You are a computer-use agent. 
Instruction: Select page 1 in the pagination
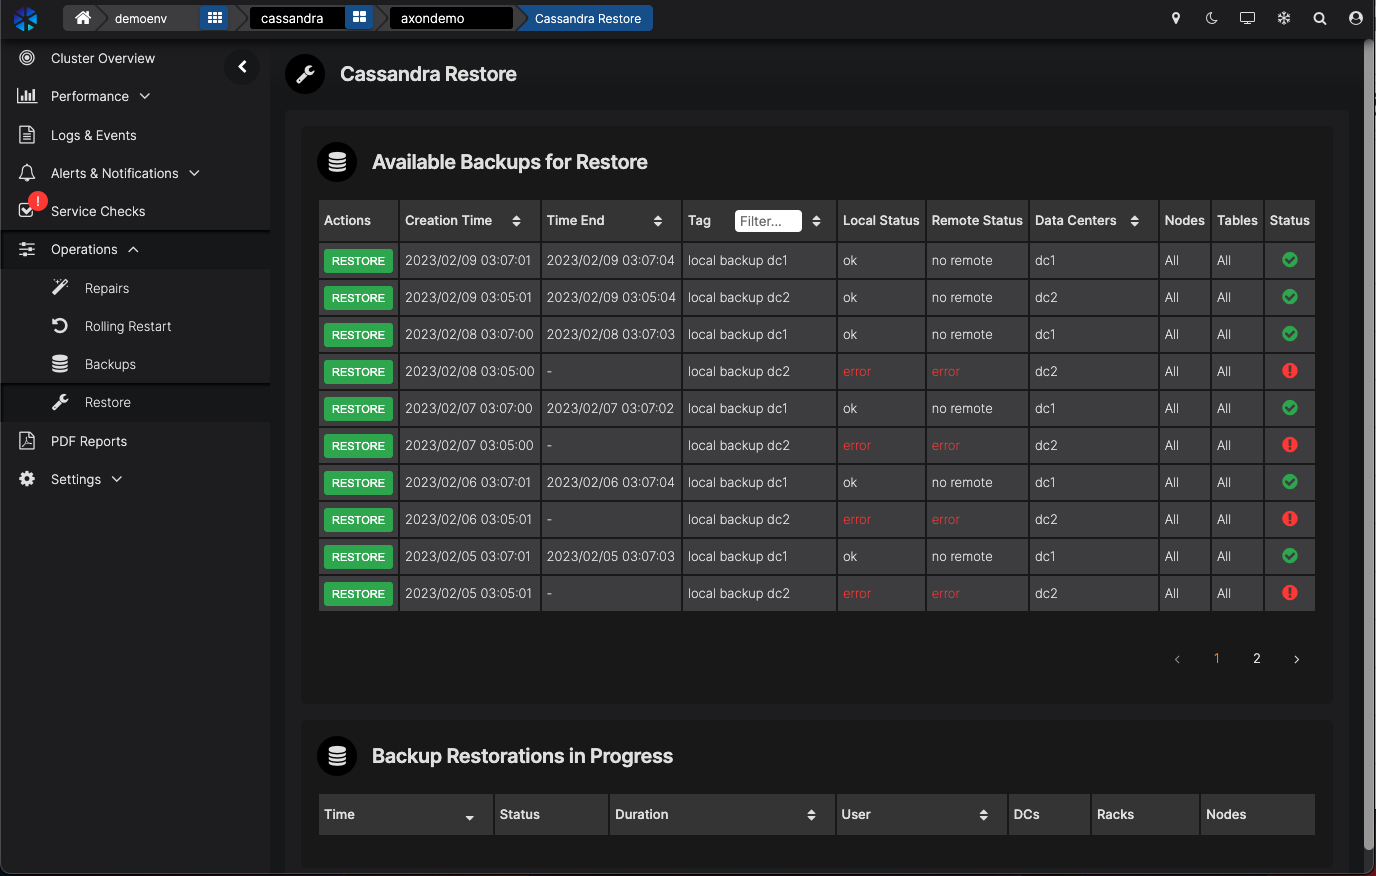coord(1217,658)
